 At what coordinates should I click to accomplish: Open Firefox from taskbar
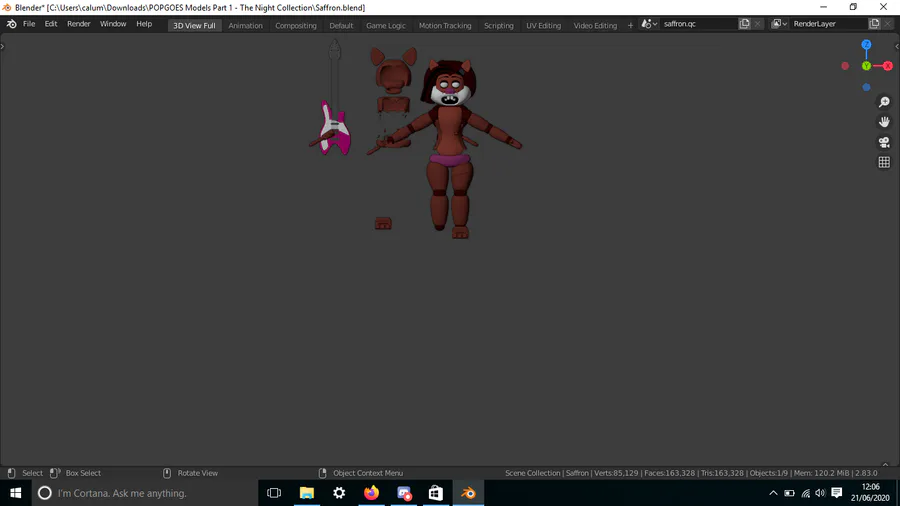coord(371,493)
